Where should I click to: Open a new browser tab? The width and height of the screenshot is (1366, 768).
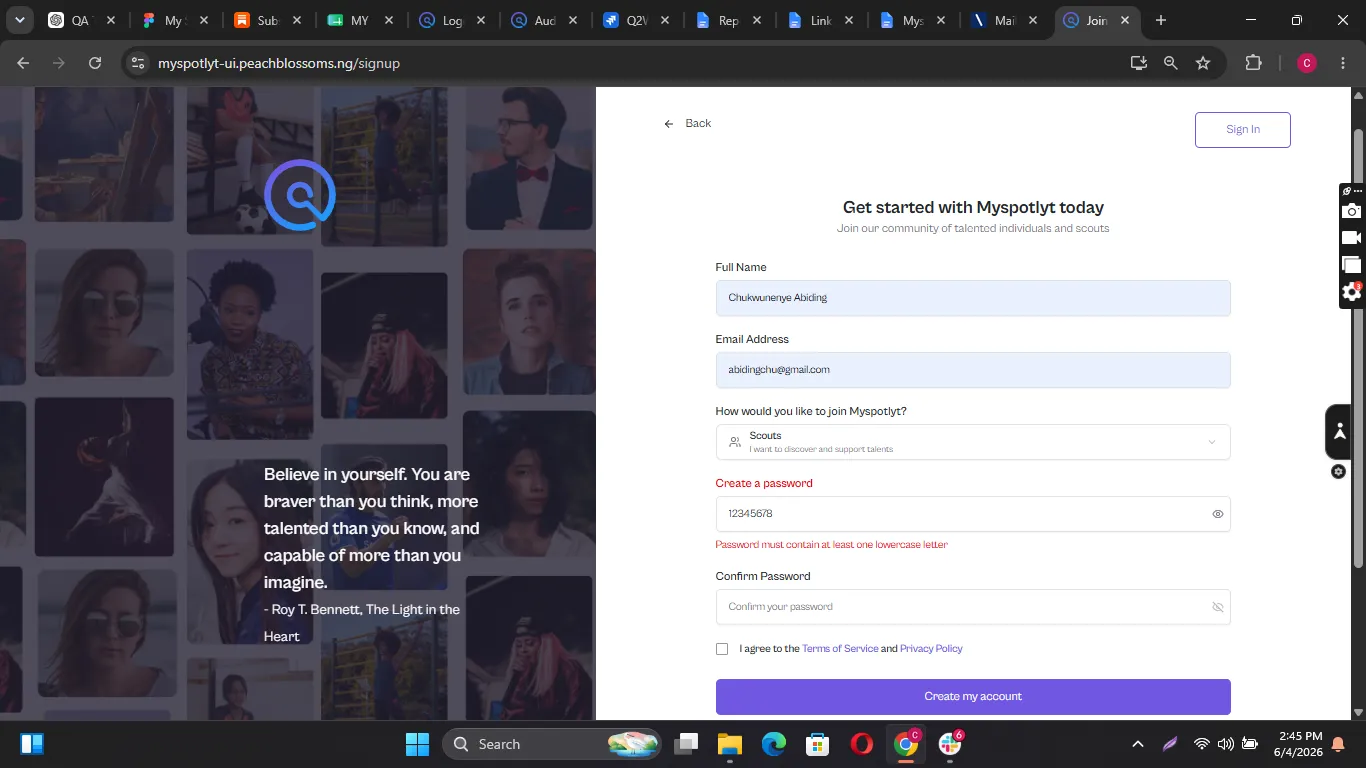coord(1160,20)
